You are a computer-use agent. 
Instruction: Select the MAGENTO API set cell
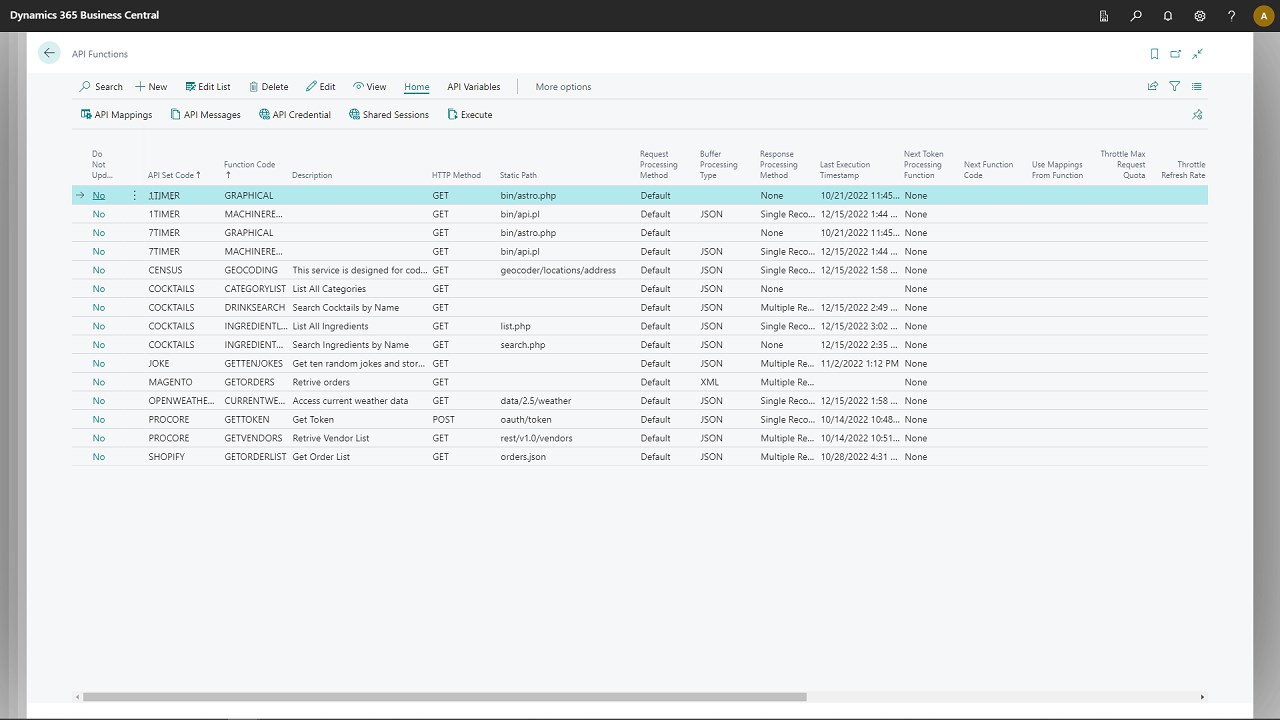tap(170, 382)
